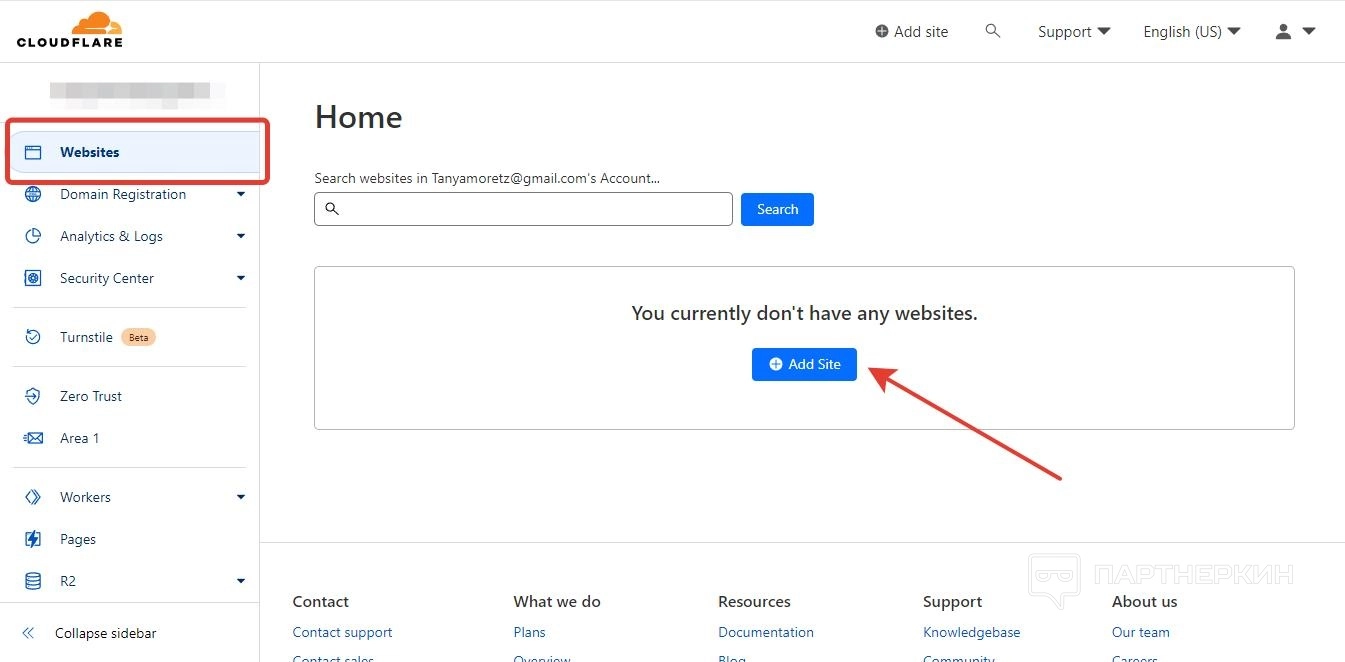Click the Websites window icon in sidebar
This screenshot has height=662, width=1345.
tap(33, 152)
